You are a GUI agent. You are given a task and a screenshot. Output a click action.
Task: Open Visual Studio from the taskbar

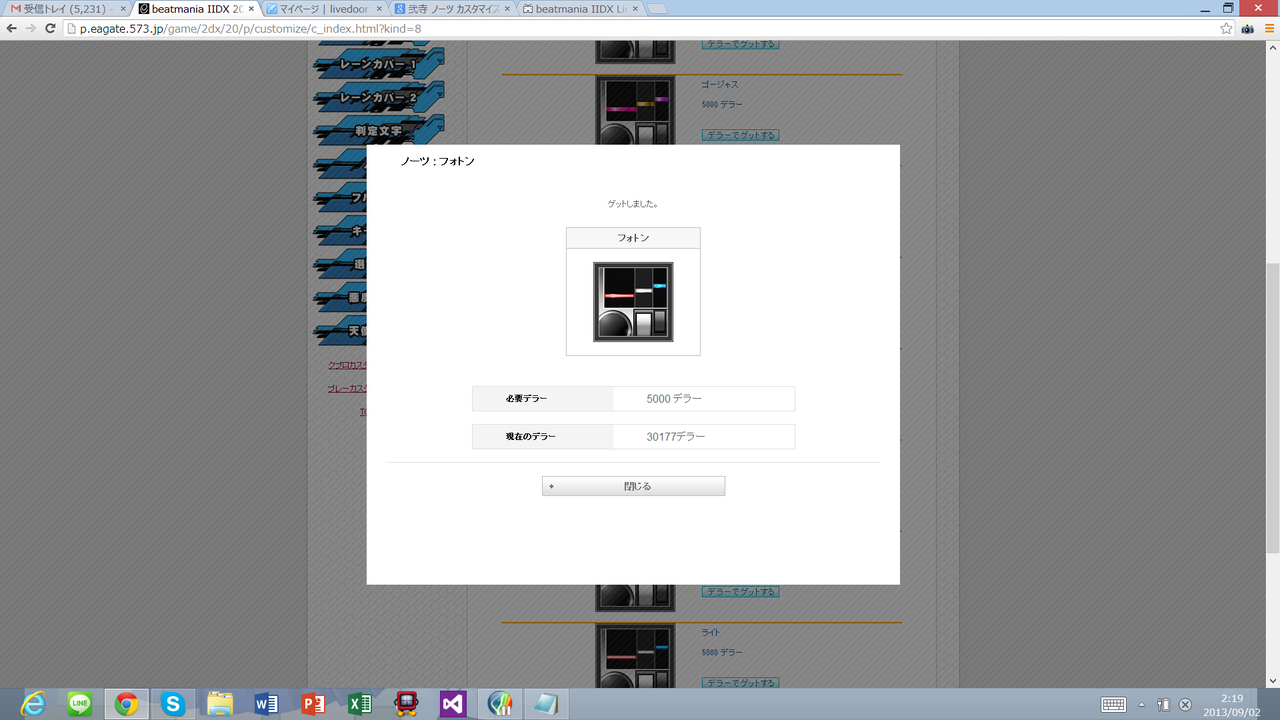tap(453, 704)
